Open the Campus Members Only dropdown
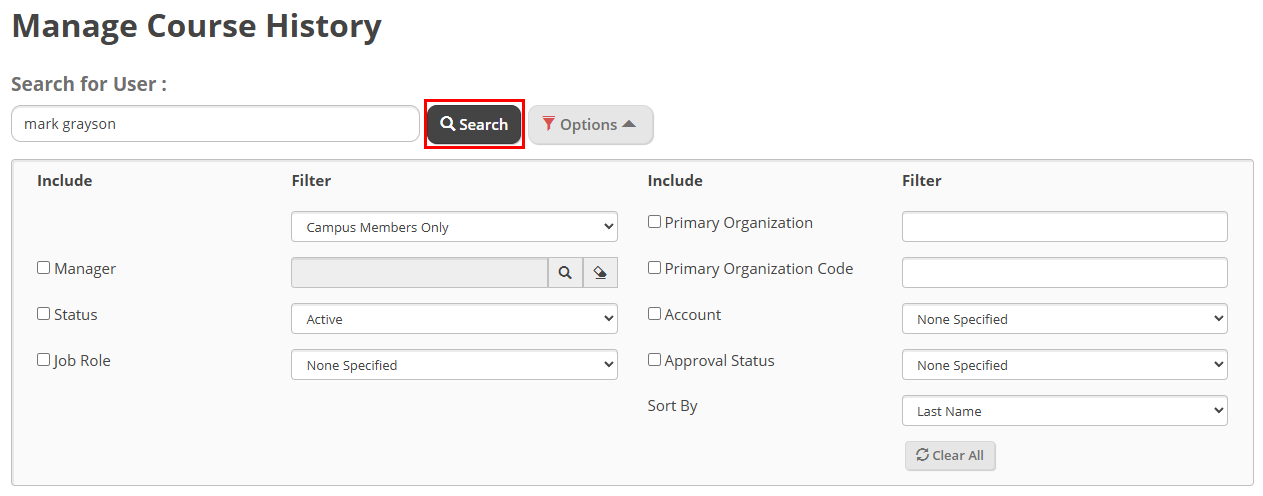1263x496 pixels. coord(454,227)
